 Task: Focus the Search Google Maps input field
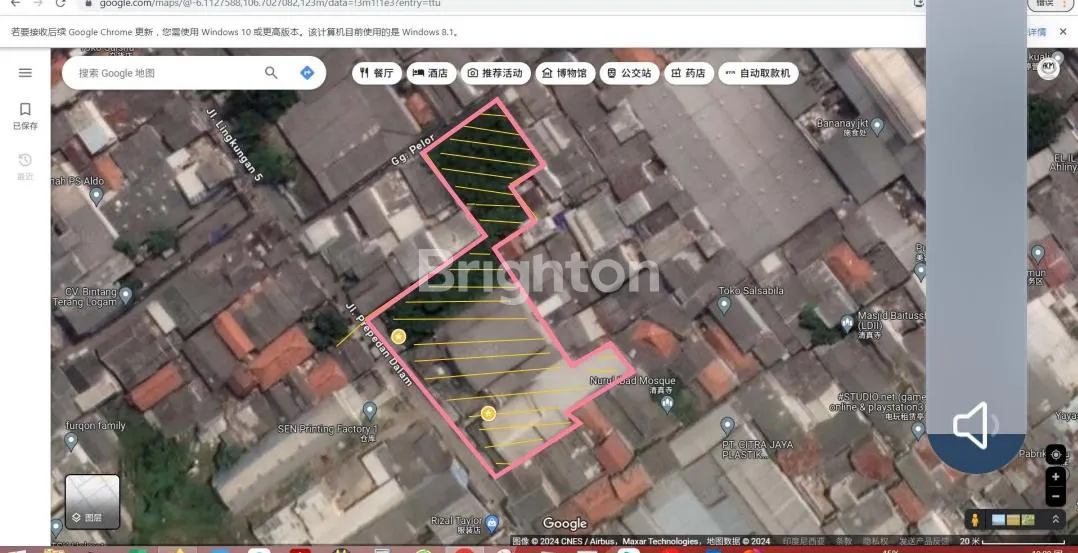pyautogui.click(x=165, y=73)
